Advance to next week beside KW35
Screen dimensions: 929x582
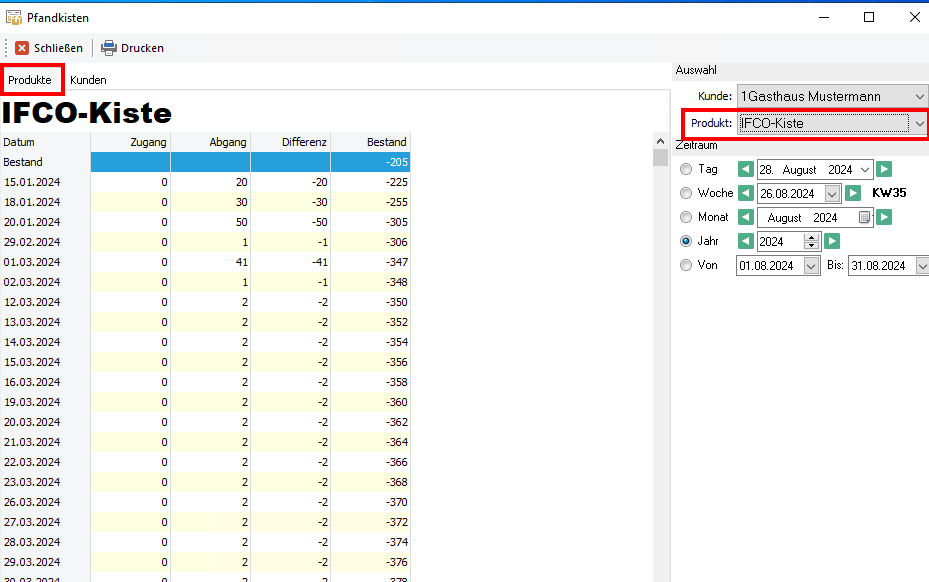(x=853, y=193)
